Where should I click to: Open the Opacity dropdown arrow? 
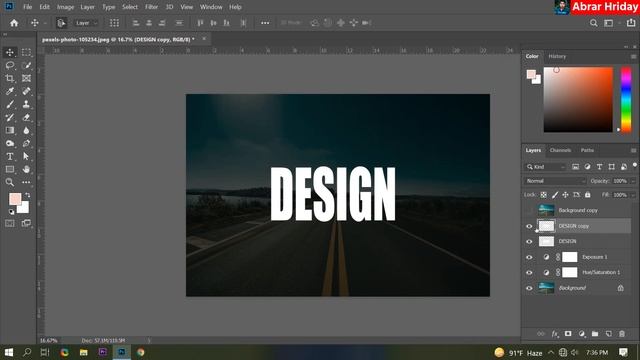click(633, 181)
